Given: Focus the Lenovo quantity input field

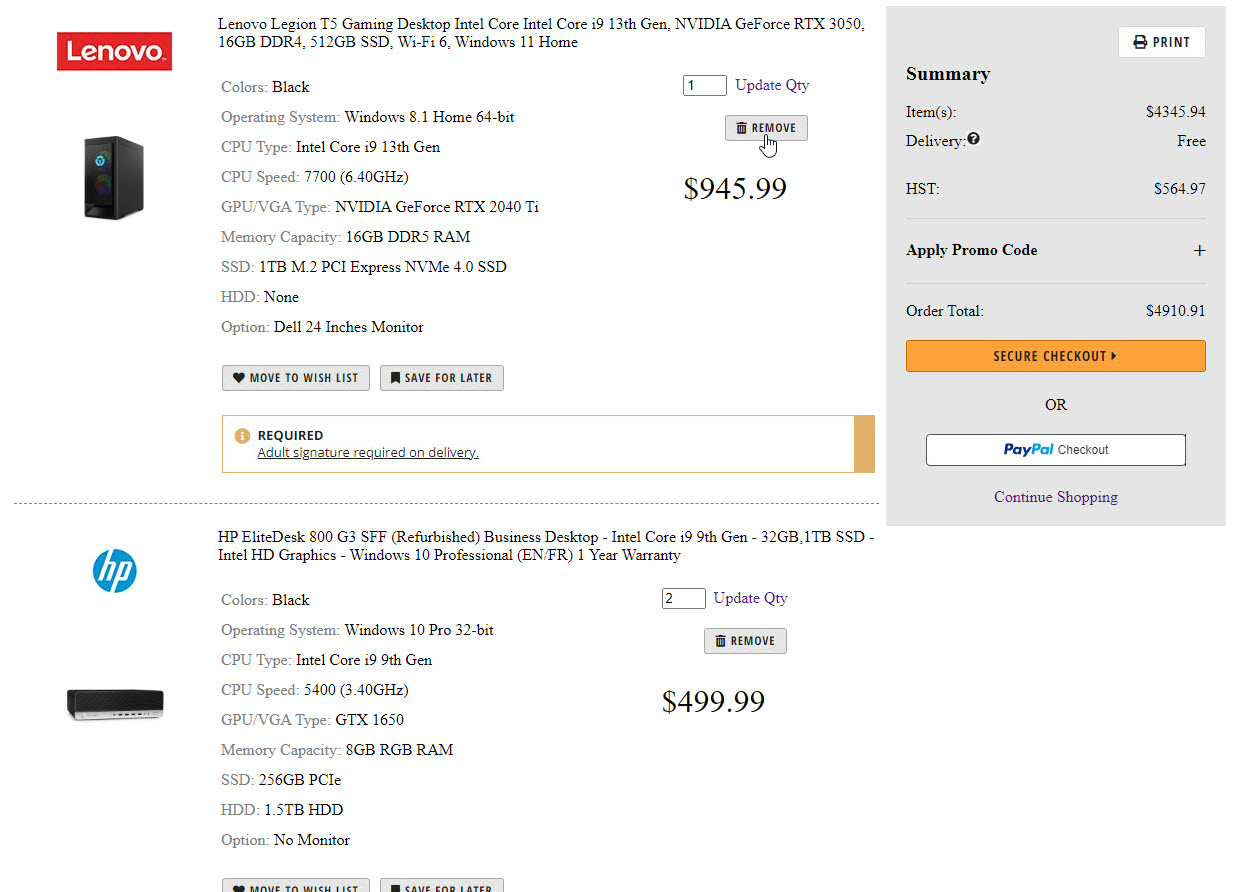Looking at the screenshot, I should pos(704,86).
